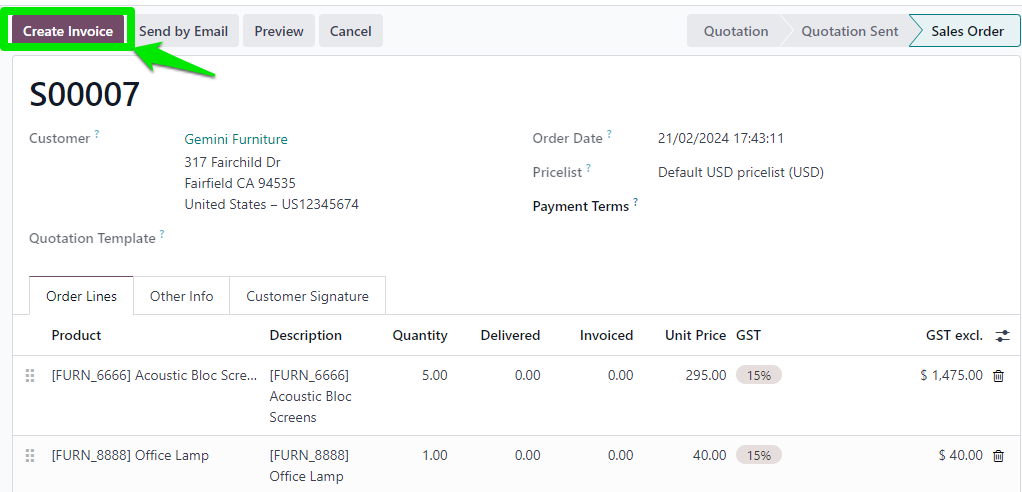The image size is (1022, 492).
Task: Show the Payment Terms help question mark
Action: [635, 201]
